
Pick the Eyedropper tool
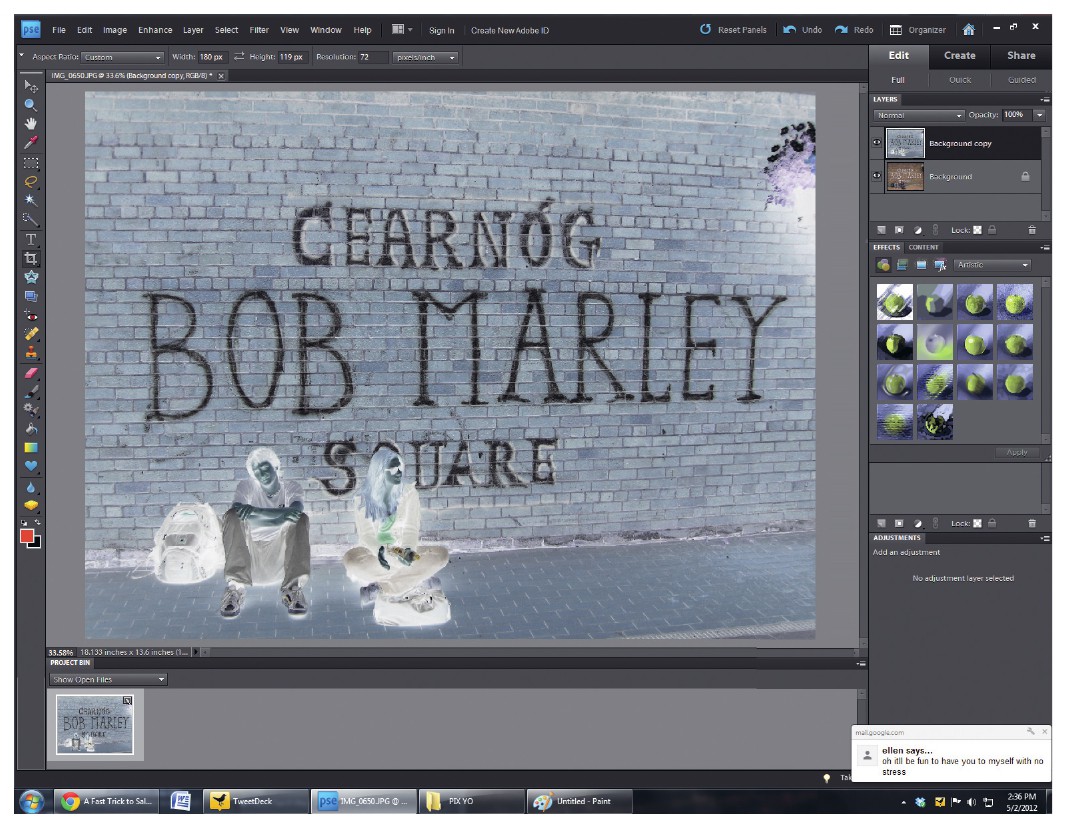pos(31,143)
